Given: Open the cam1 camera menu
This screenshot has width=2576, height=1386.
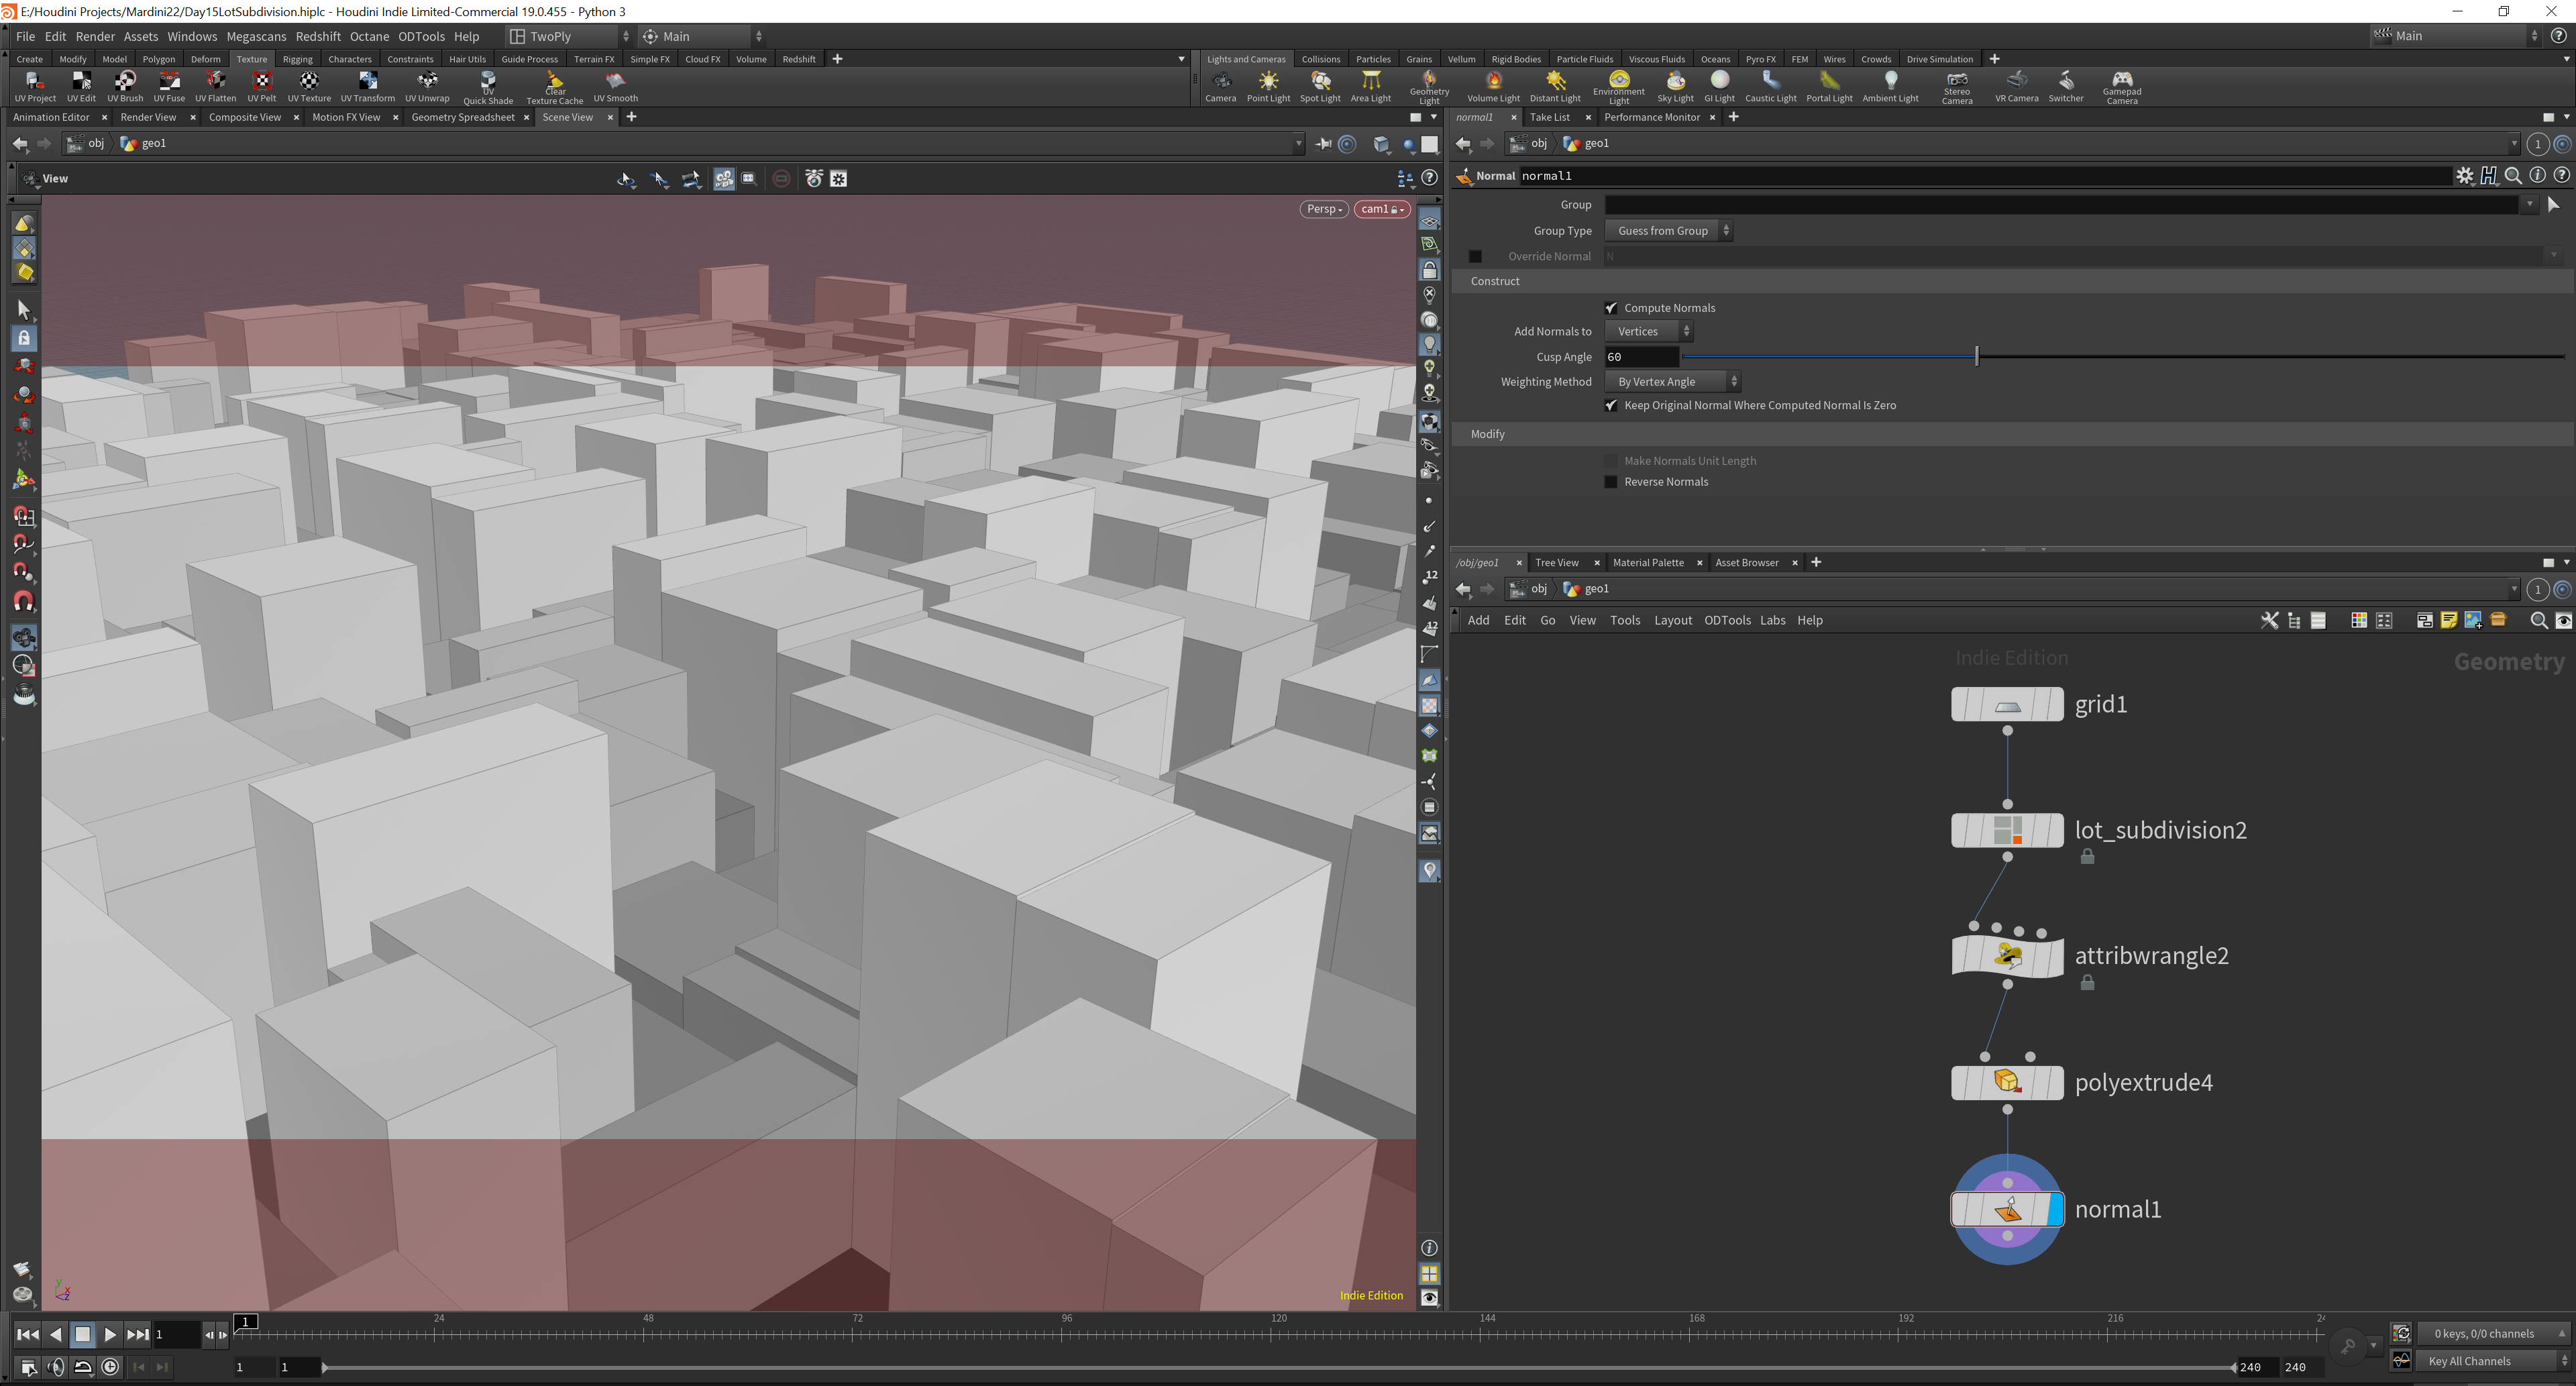Looking at the screenshot, I should click(x=1381, y=209).
